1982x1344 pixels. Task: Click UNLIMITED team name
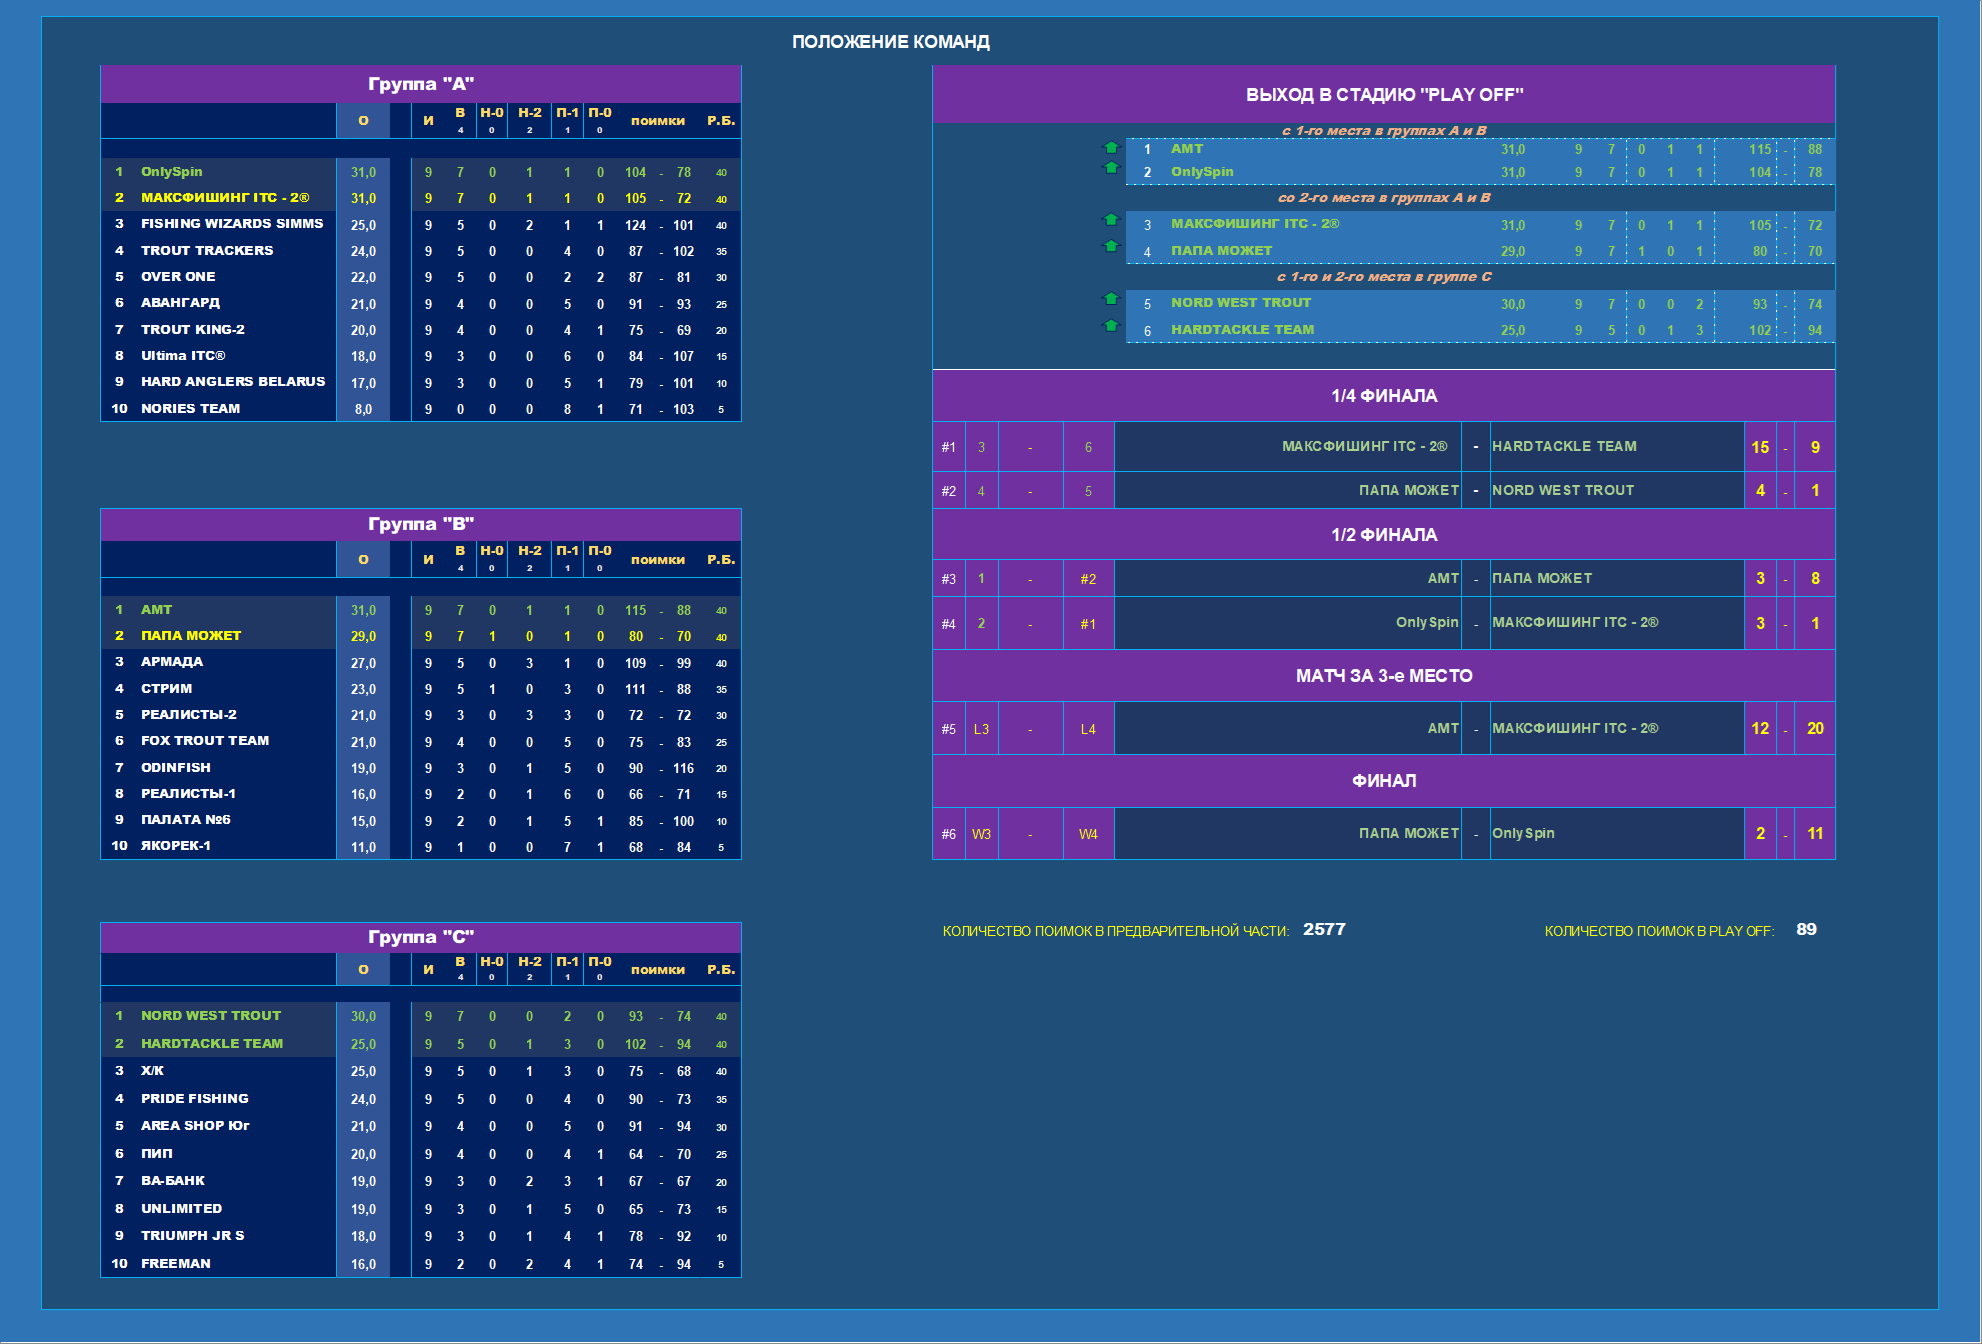(x=181, y=1209)
